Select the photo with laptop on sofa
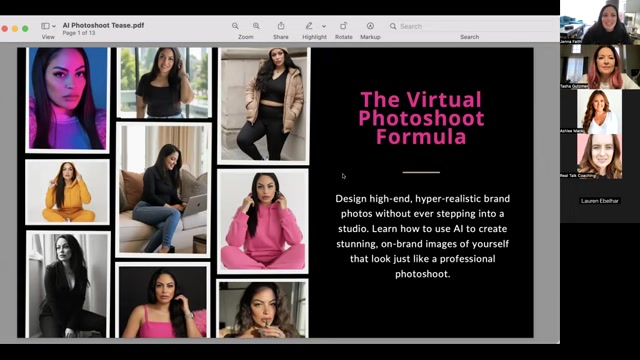 click(163, 190)
